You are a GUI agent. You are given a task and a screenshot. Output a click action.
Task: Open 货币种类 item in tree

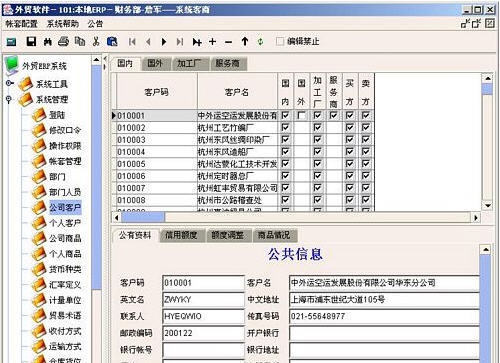click(x=65, y=269)
